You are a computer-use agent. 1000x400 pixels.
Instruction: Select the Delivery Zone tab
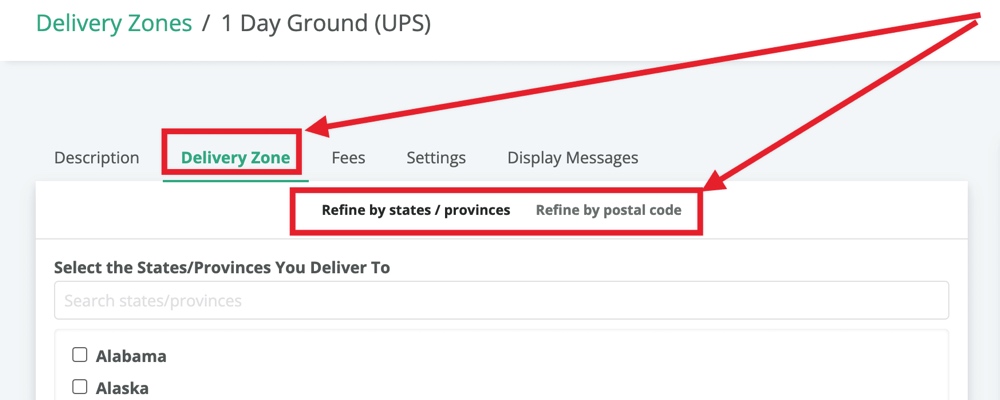pyautogui.click(x=235, y=158)
